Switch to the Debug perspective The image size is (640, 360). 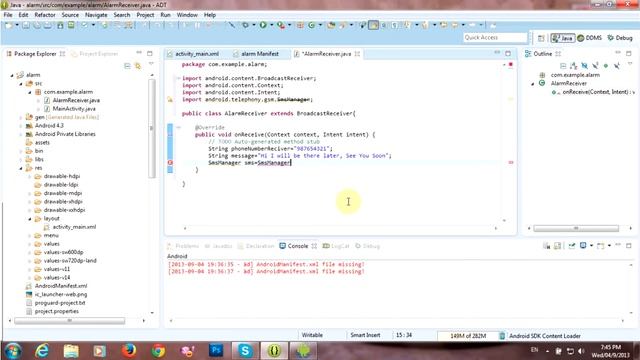coord(620,38)
